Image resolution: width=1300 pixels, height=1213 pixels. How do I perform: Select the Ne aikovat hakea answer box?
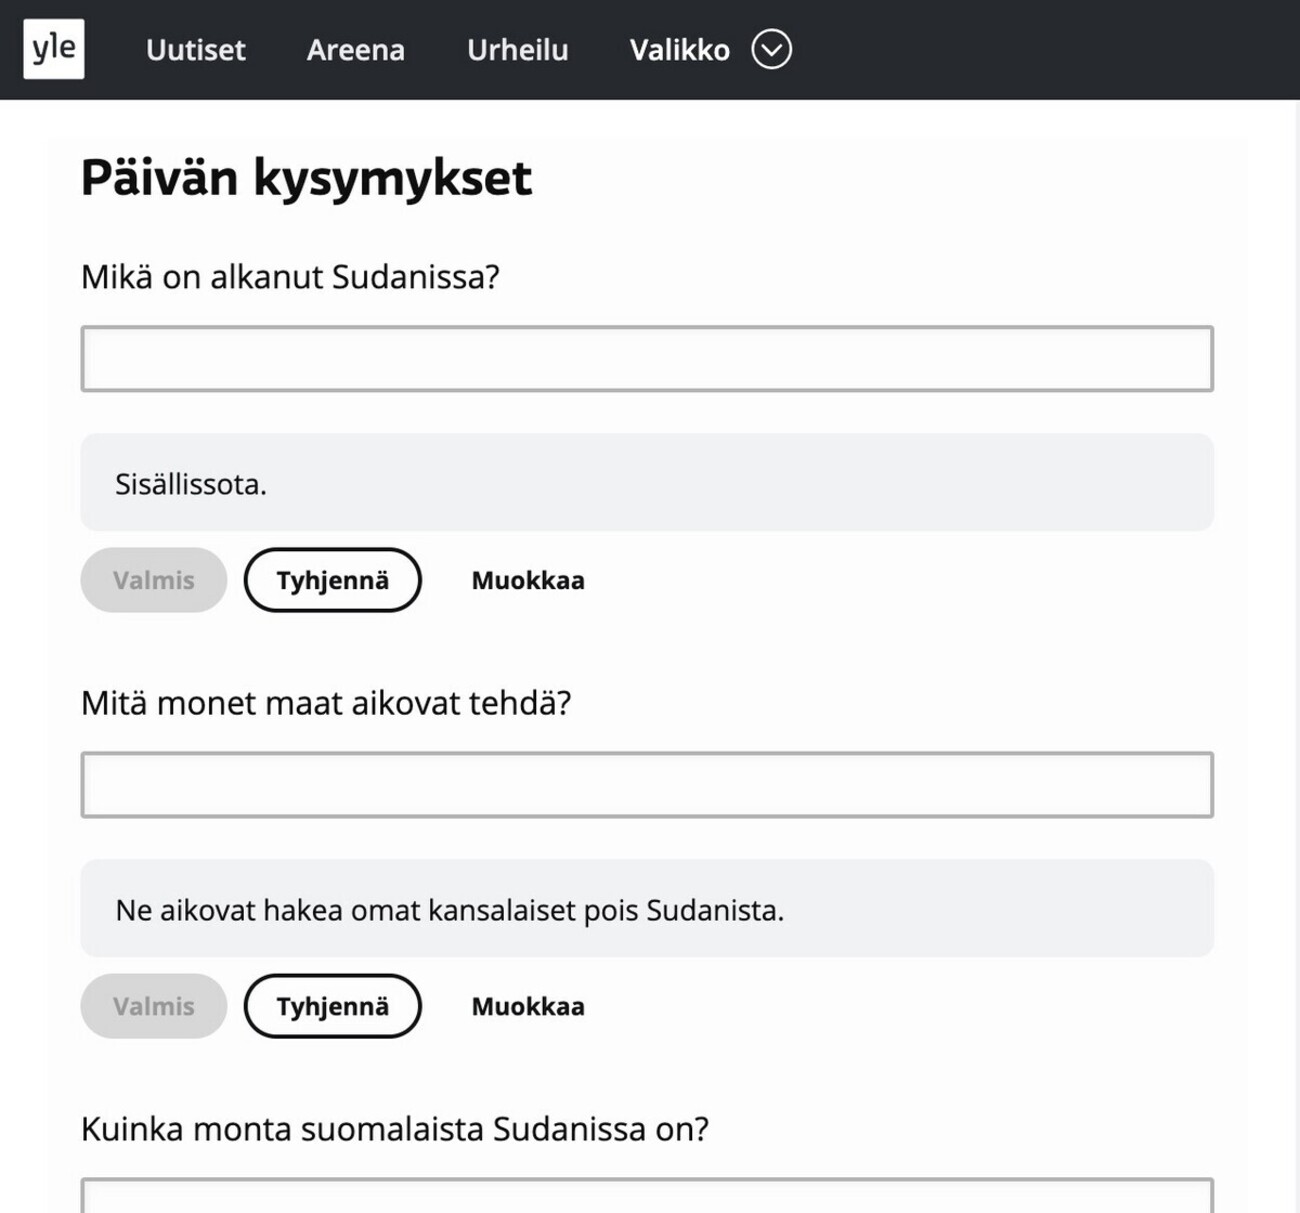647,908
